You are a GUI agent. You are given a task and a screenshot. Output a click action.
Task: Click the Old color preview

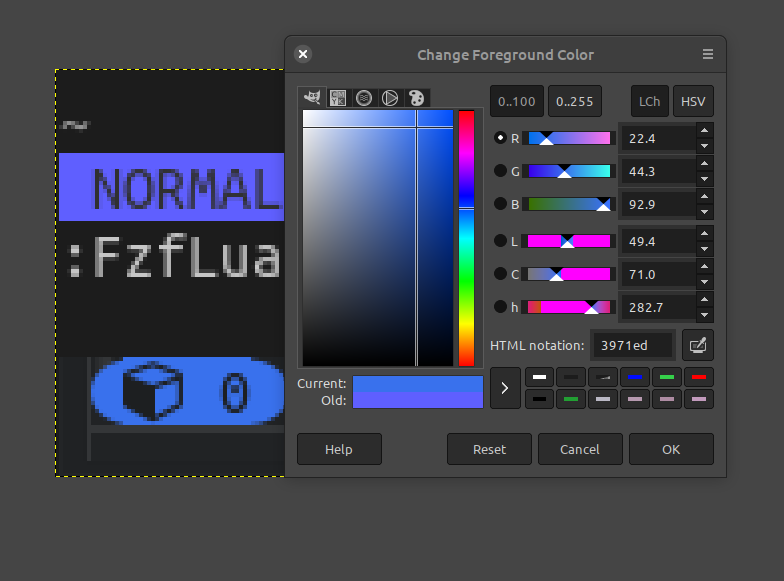(418, 400)
